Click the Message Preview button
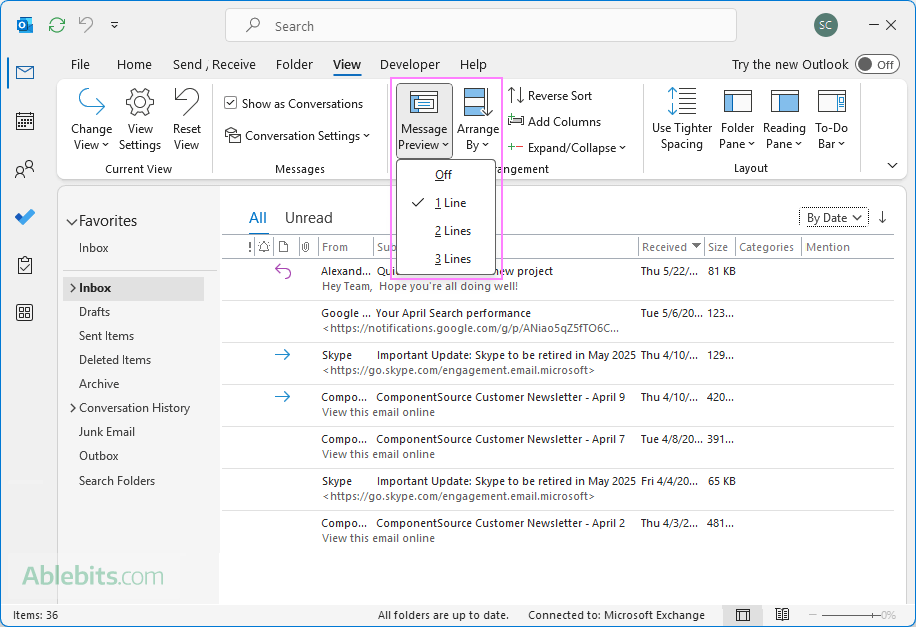 coord(424,120)
